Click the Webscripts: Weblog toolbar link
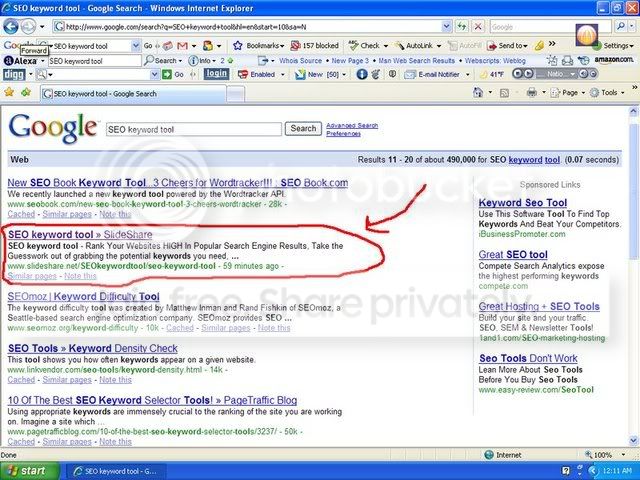This screenshot has height=480, width=640. click(495, 60)
